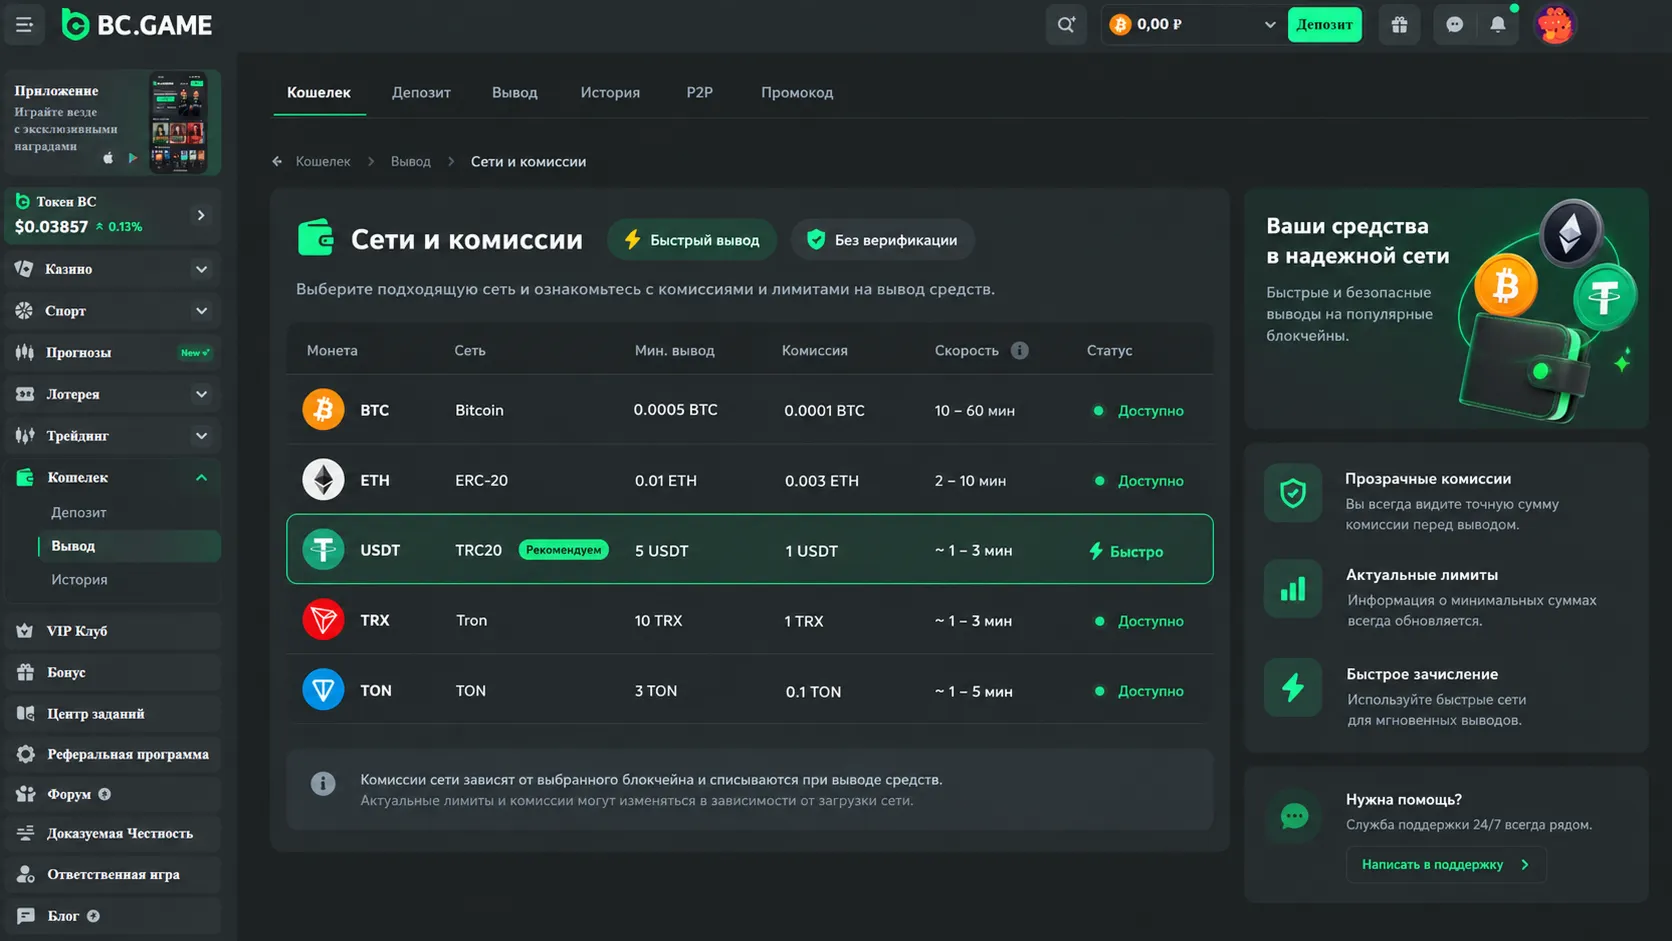This screenshot has width=1672, height=941.
Task: Click the green Депозит button in header
Action: (x=1325, y=25)
